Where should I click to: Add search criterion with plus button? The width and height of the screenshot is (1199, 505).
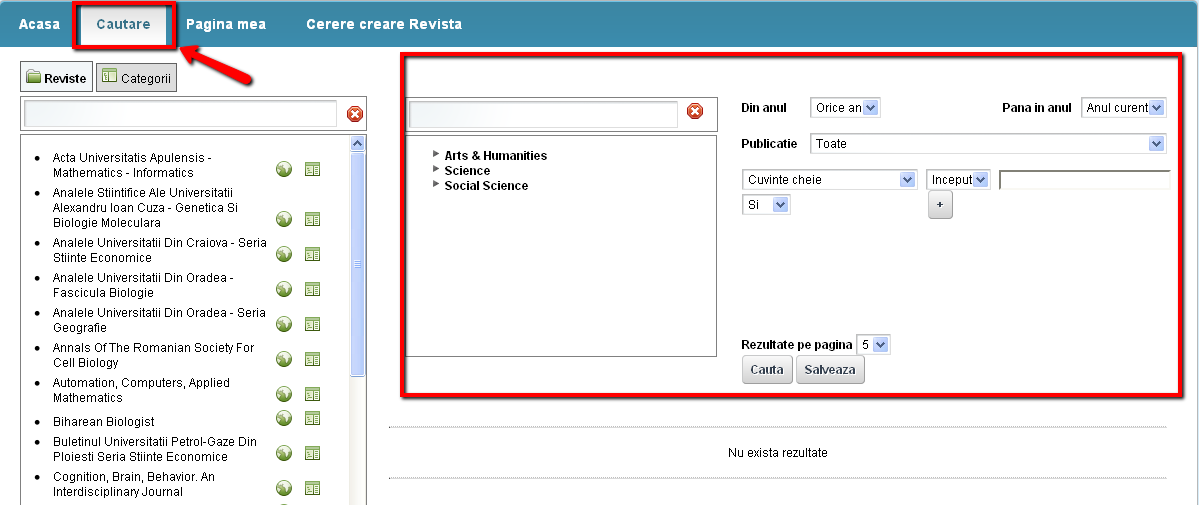click(940, 205)
